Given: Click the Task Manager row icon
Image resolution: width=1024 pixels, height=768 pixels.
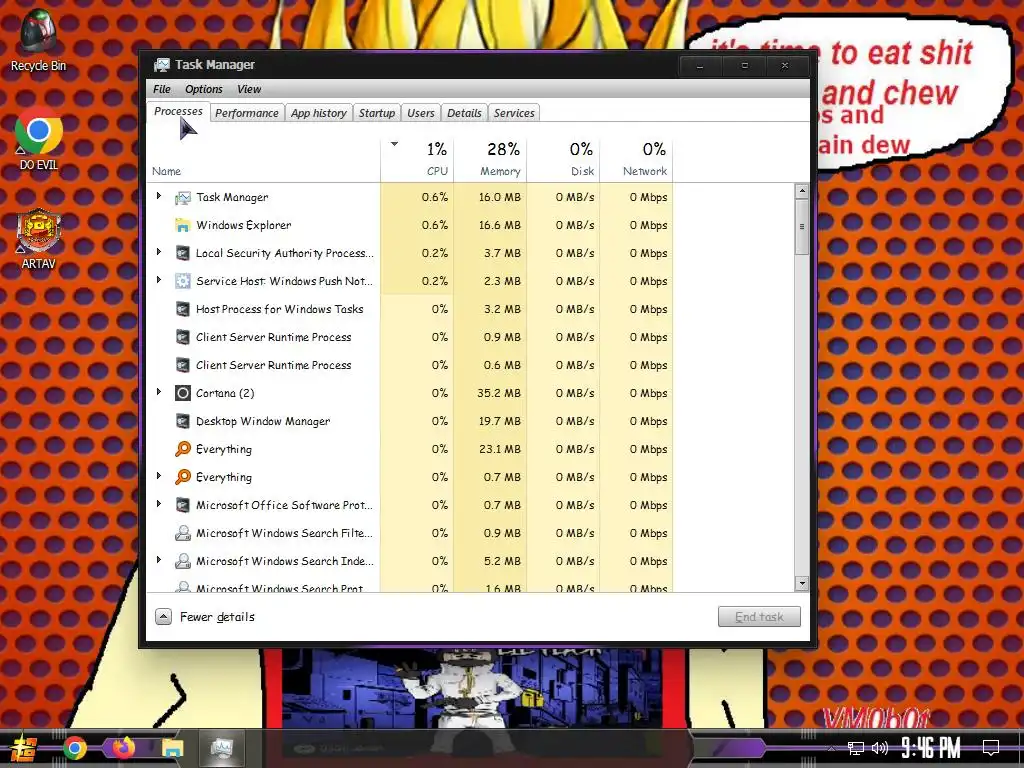Looking at the screenshot, I should 183,197.
